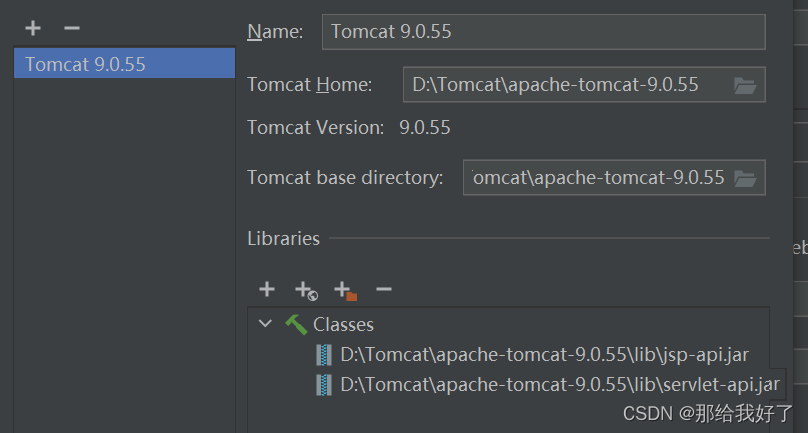This screenshot has height=433, width=808.
Task: Click jar icon beside servlet-api.jar
Action: tap(324, 385)
